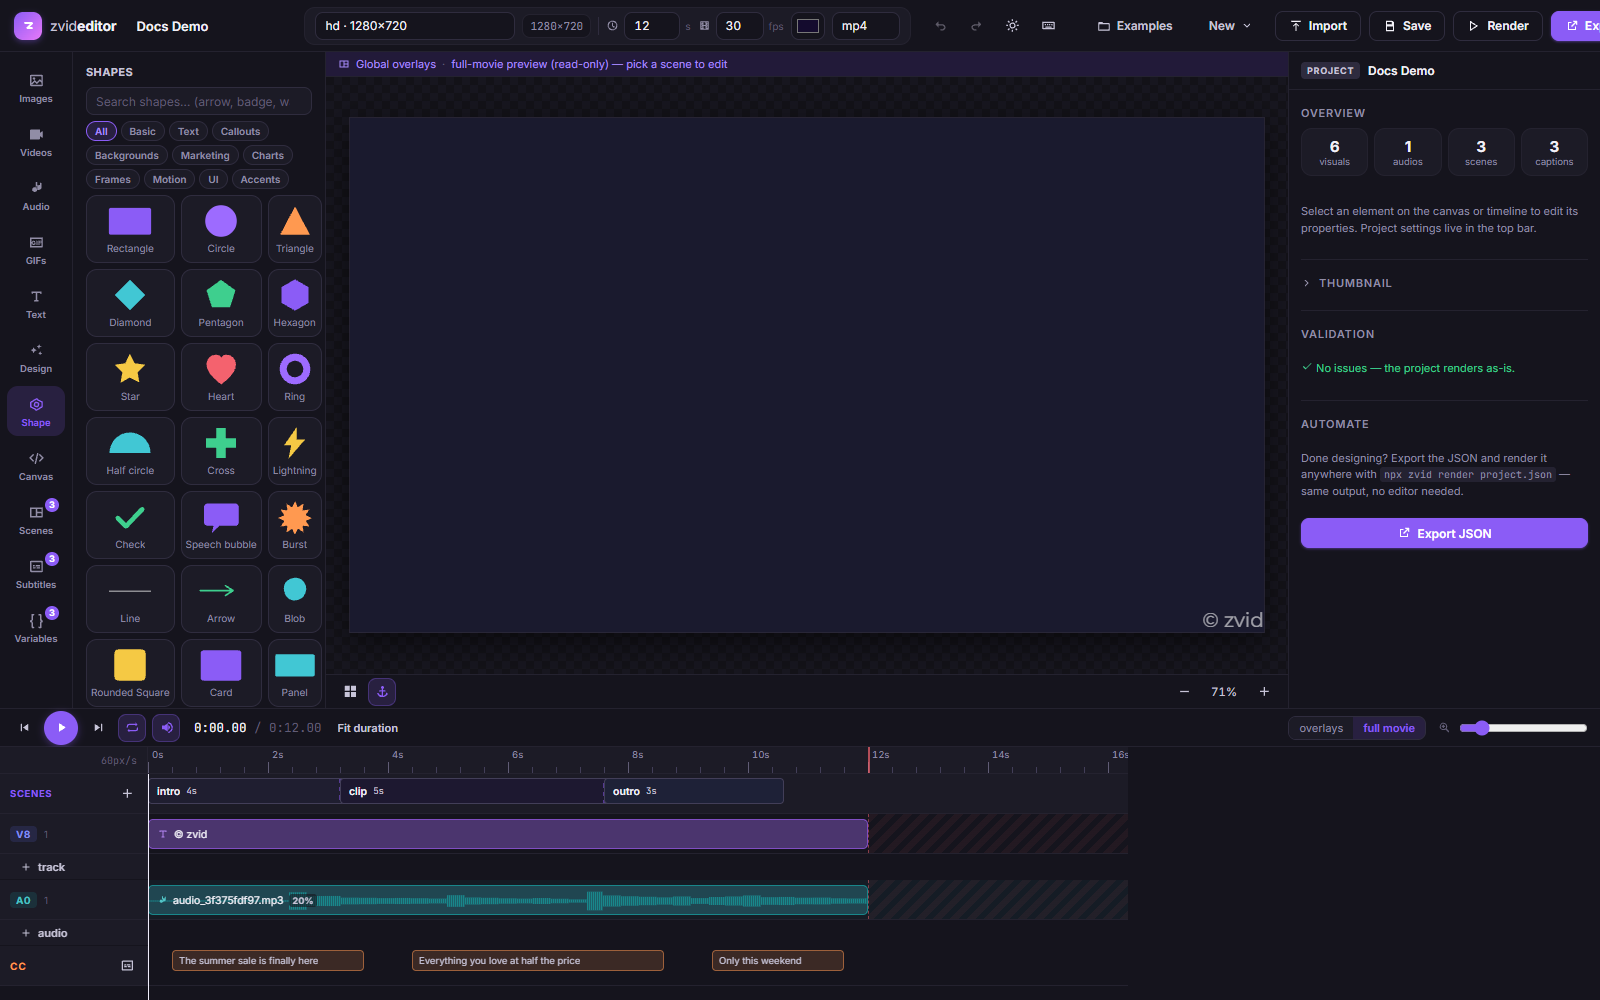Toggle the grid view button below canvas

(x=350, y=692)
